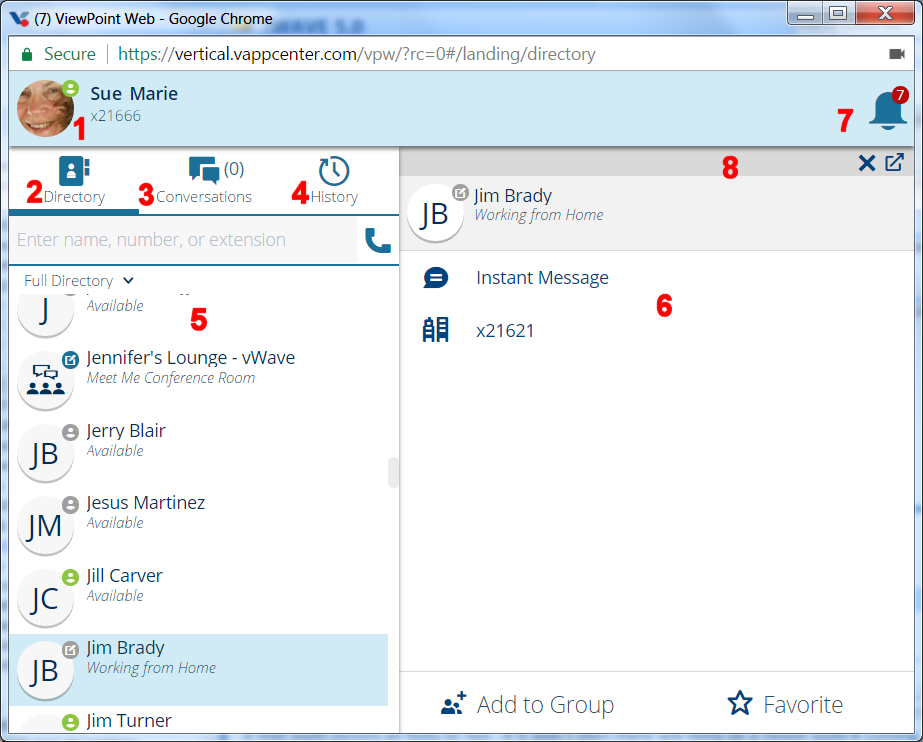Screen dimensions: 923x742
Task: Click Jim Brady name in the detail header
Action: click(513, 195)
